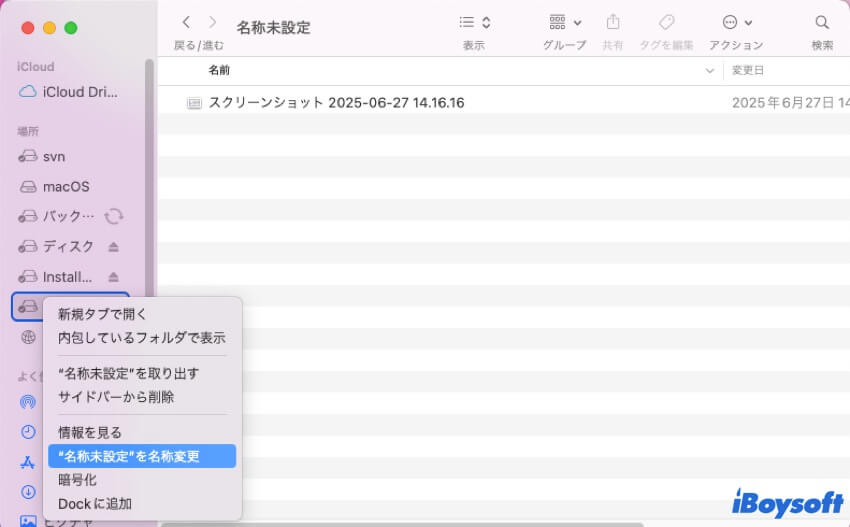Open the list view mode selector

474,22
